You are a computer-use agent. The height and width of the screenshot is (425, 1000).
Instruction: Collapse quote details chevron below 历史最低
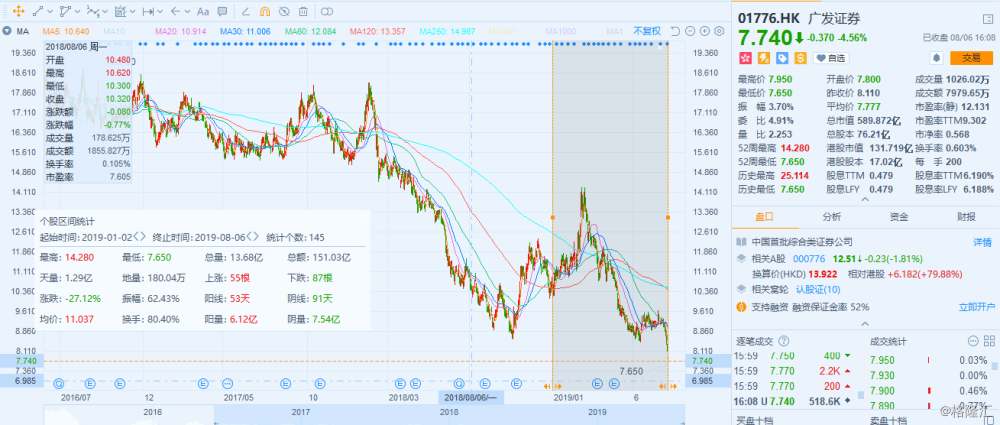coord(865,200)
